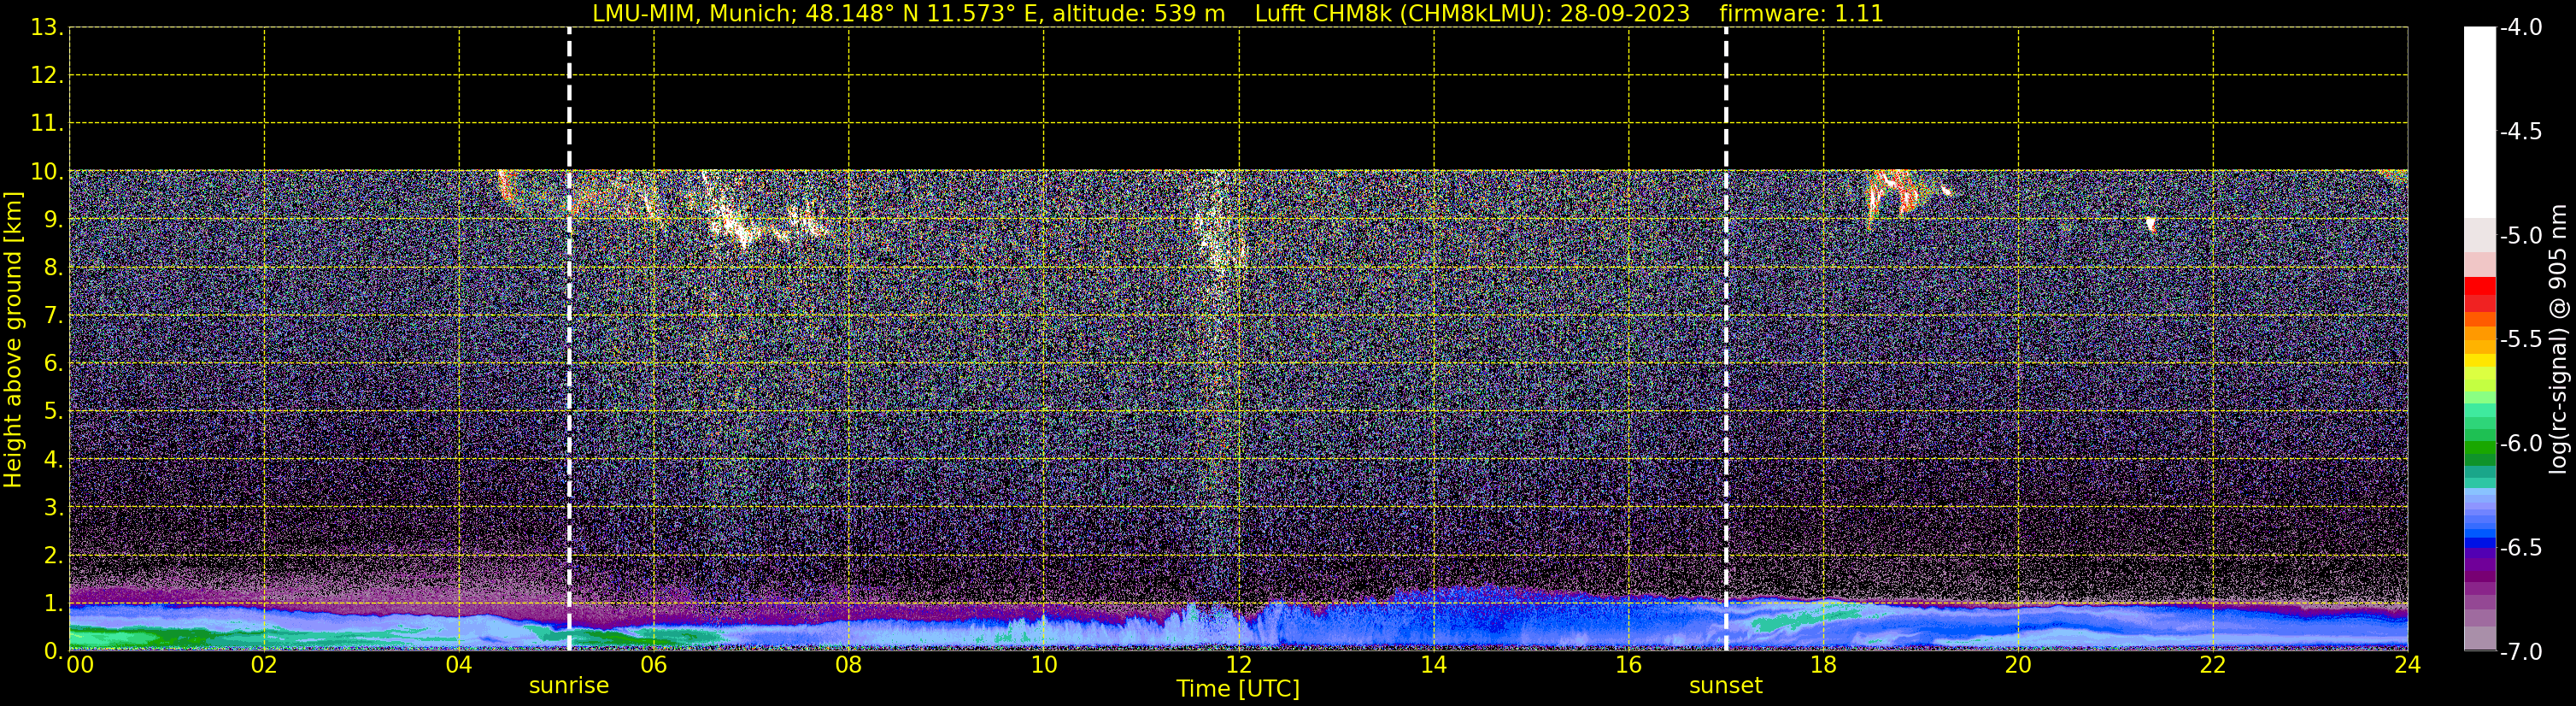Viewport: 2576px width, 706px height.
Task: Click the '-5.0' colorbar tick label
Action: coord(2520,236)
